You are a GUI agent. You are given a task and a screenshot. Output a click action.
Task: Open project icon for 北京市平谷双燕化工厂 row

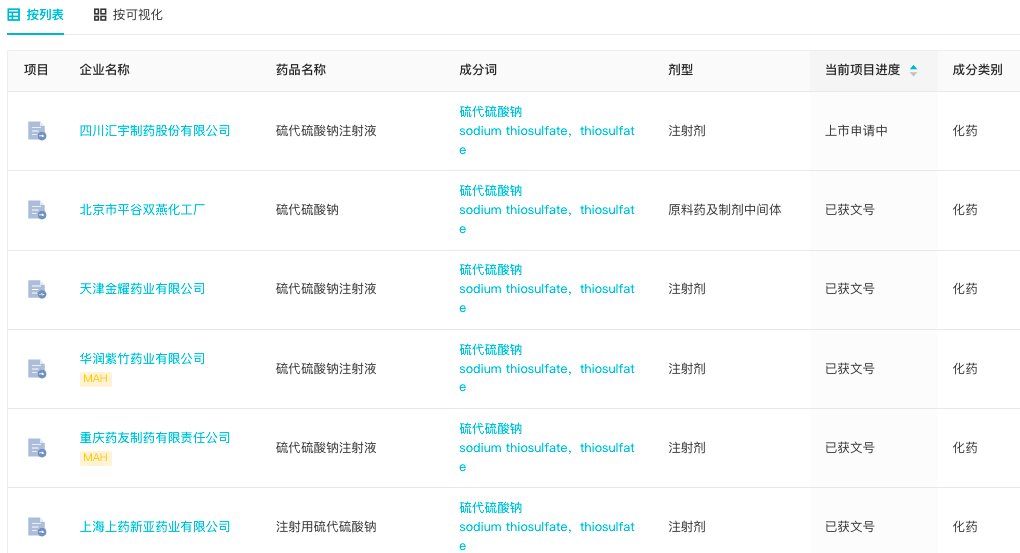37,210
